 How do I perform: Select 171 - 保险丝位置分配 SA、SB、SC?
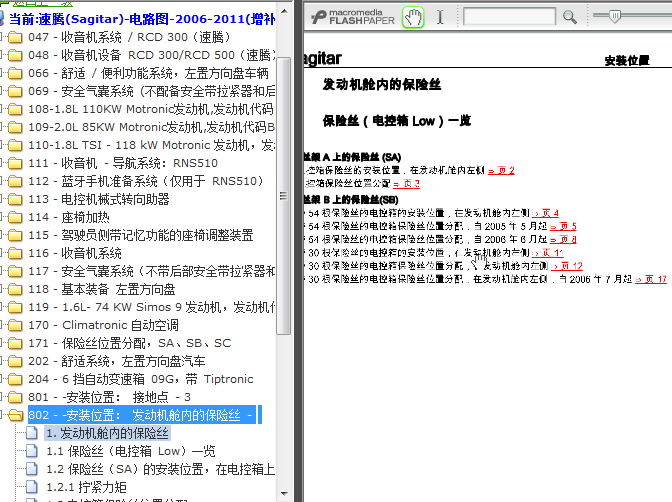[x=129, y=343]
